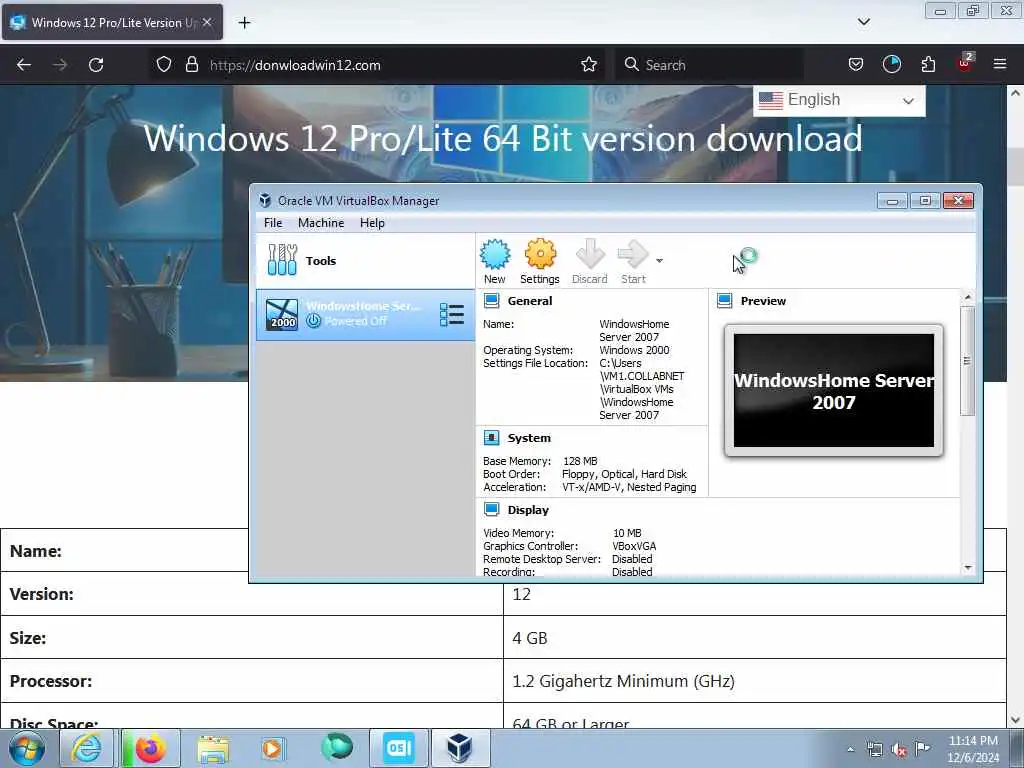
Task: Switch to VirtualBox on the taskbar
Action: 460,748
